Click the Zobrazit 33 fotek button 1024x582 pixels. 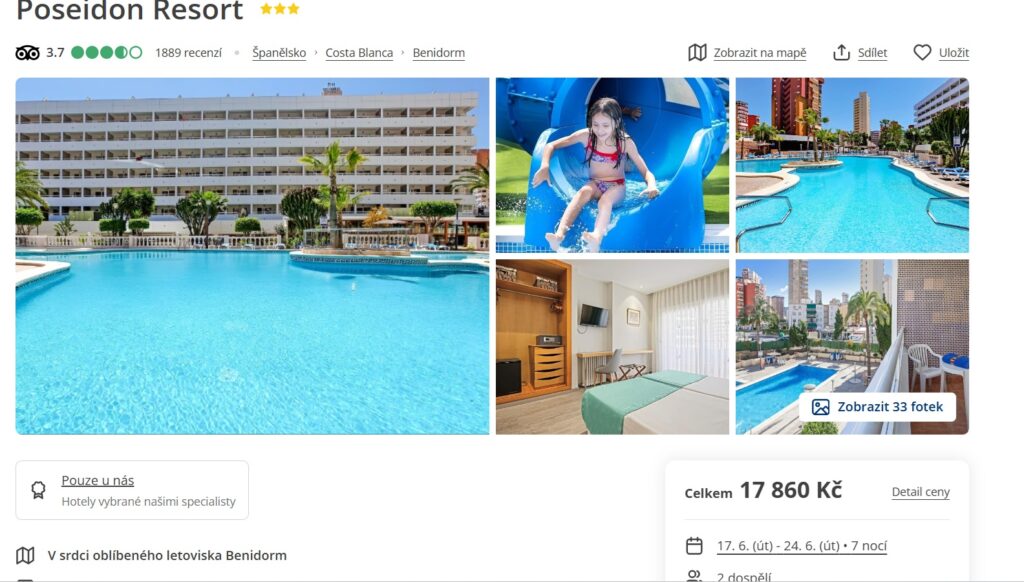(877, 407)
